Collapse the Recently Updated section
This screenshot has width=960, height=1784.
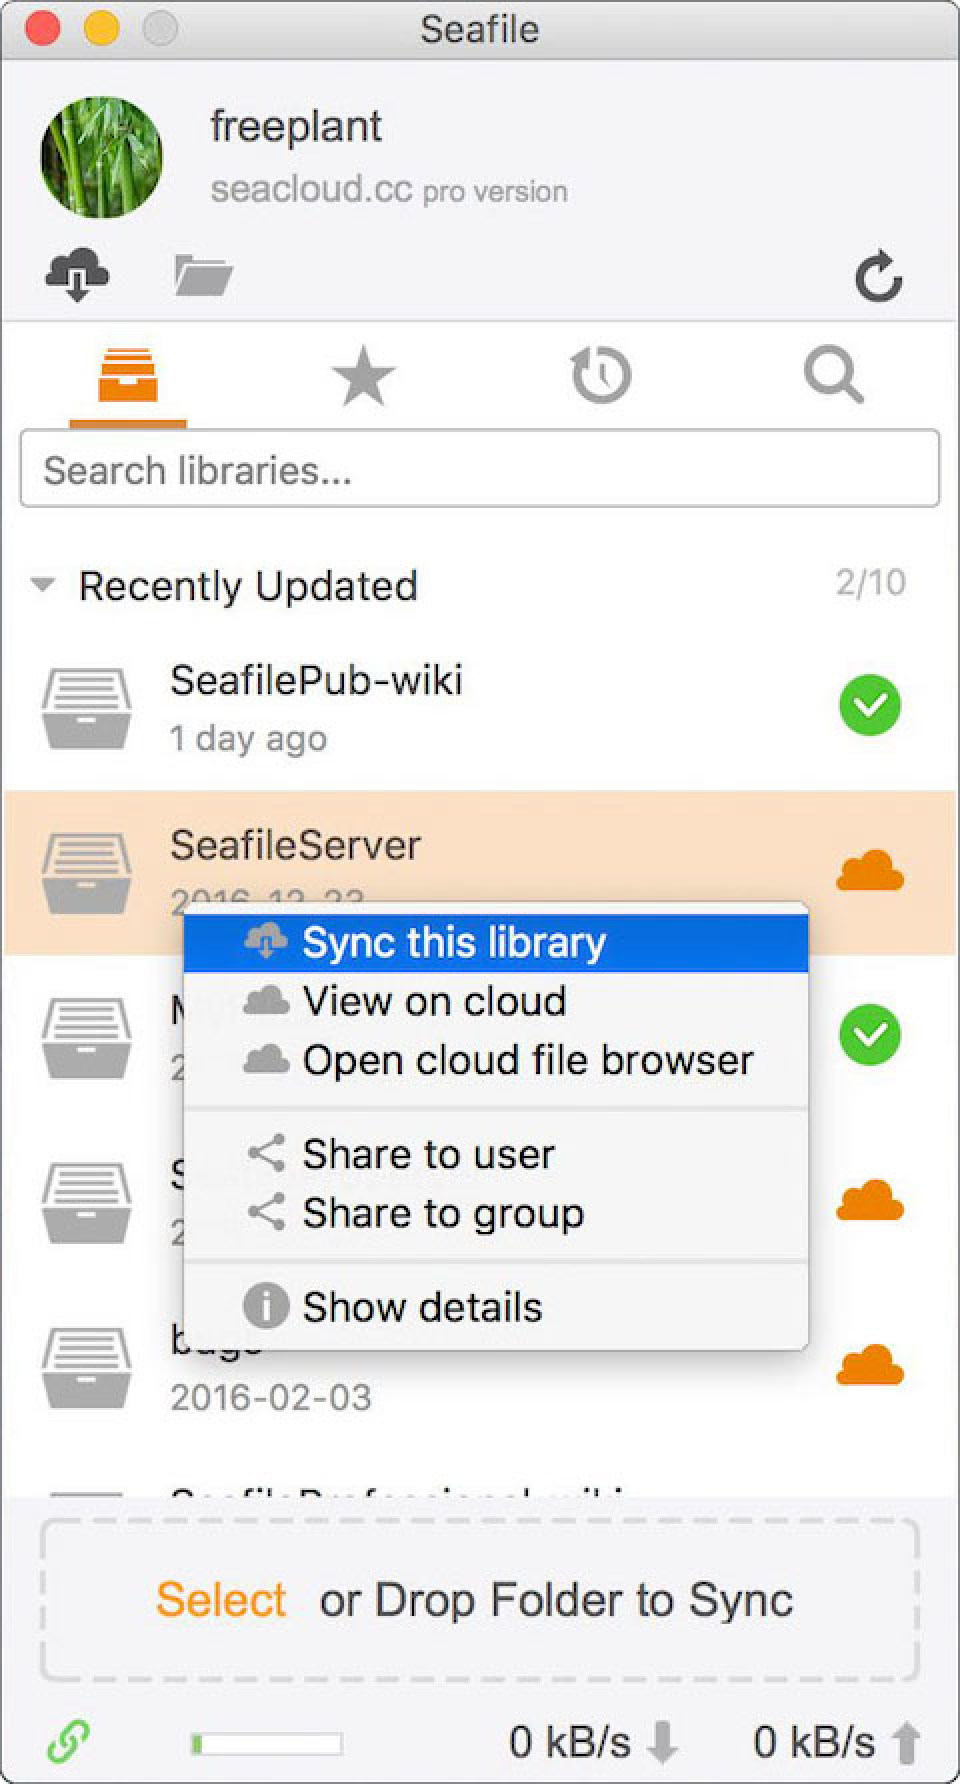pyautogui.click(x=42, y=588)
